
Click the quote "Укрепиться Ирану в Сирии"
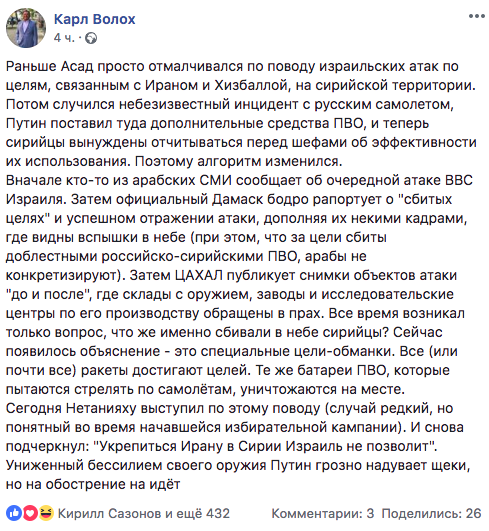point(188,446)
